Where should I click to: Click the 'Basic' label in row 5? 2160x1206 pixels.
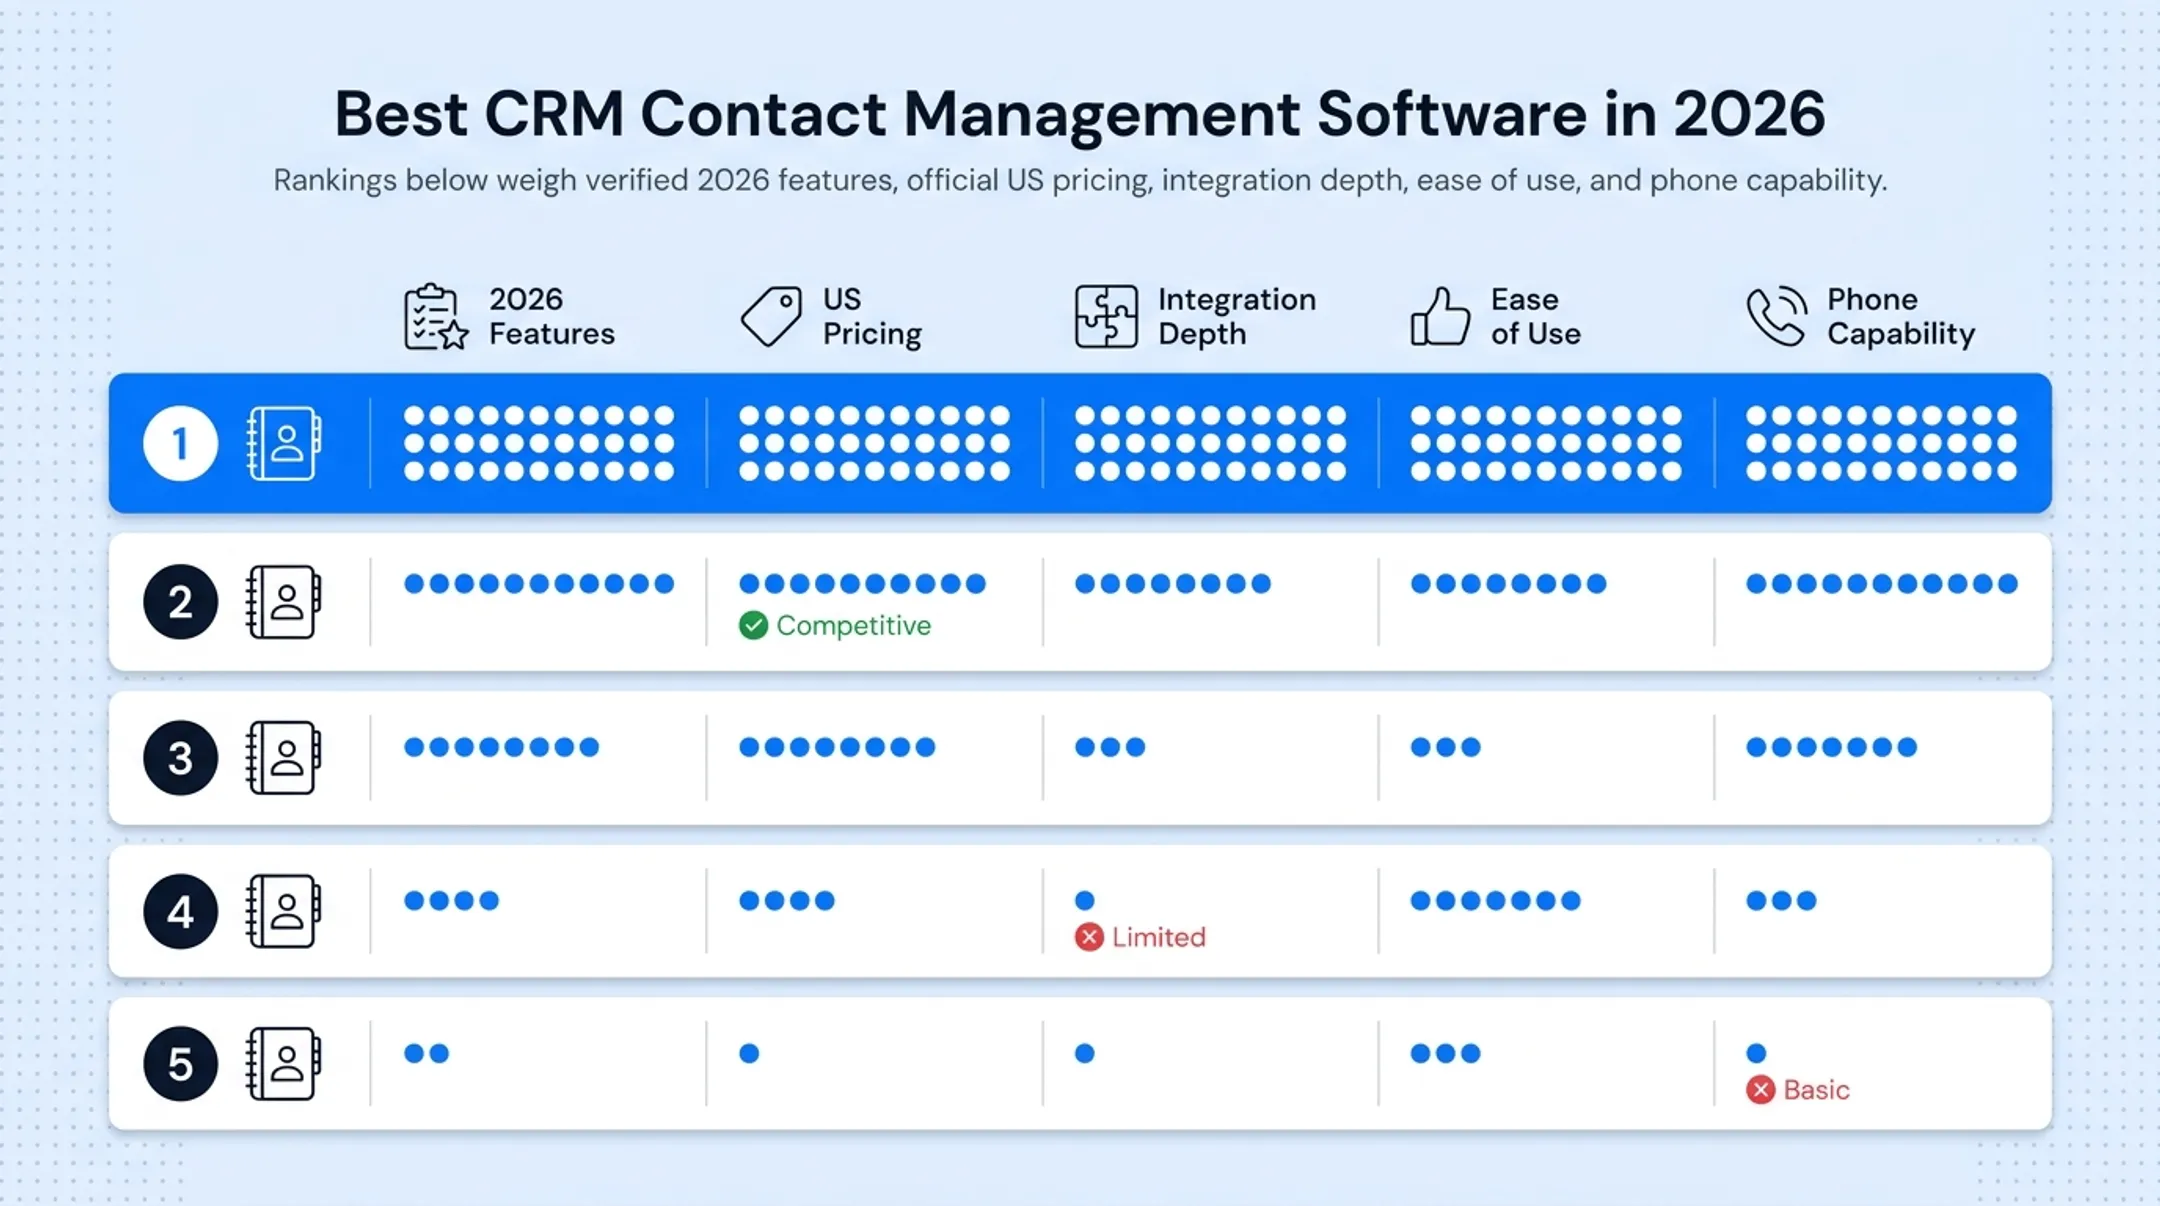coord(1816,1090)
